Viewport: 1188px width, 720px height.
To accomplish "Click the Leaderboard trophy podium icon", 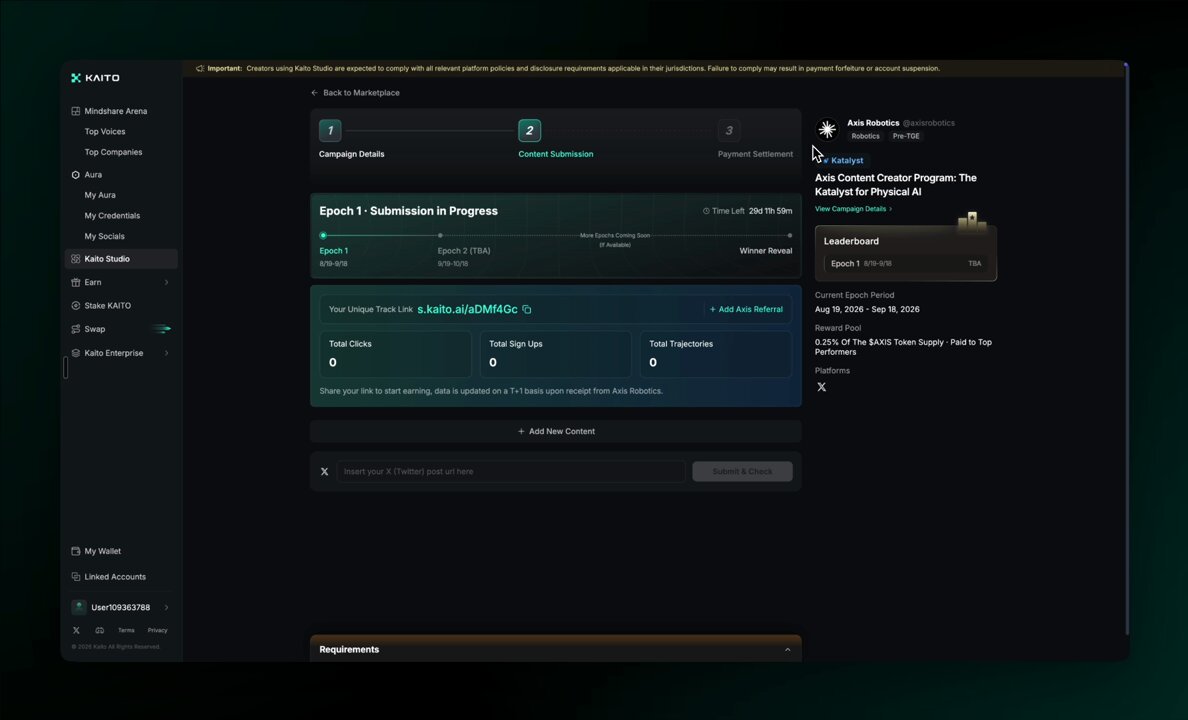I will click(972, 221).
